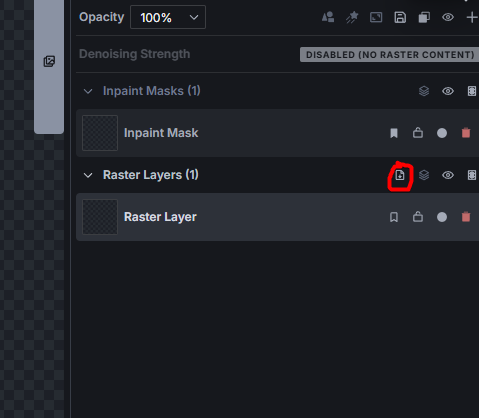Click the Inpaint Mask fill color circle
This screenshot has height=418, width=479.
(442, 133)
